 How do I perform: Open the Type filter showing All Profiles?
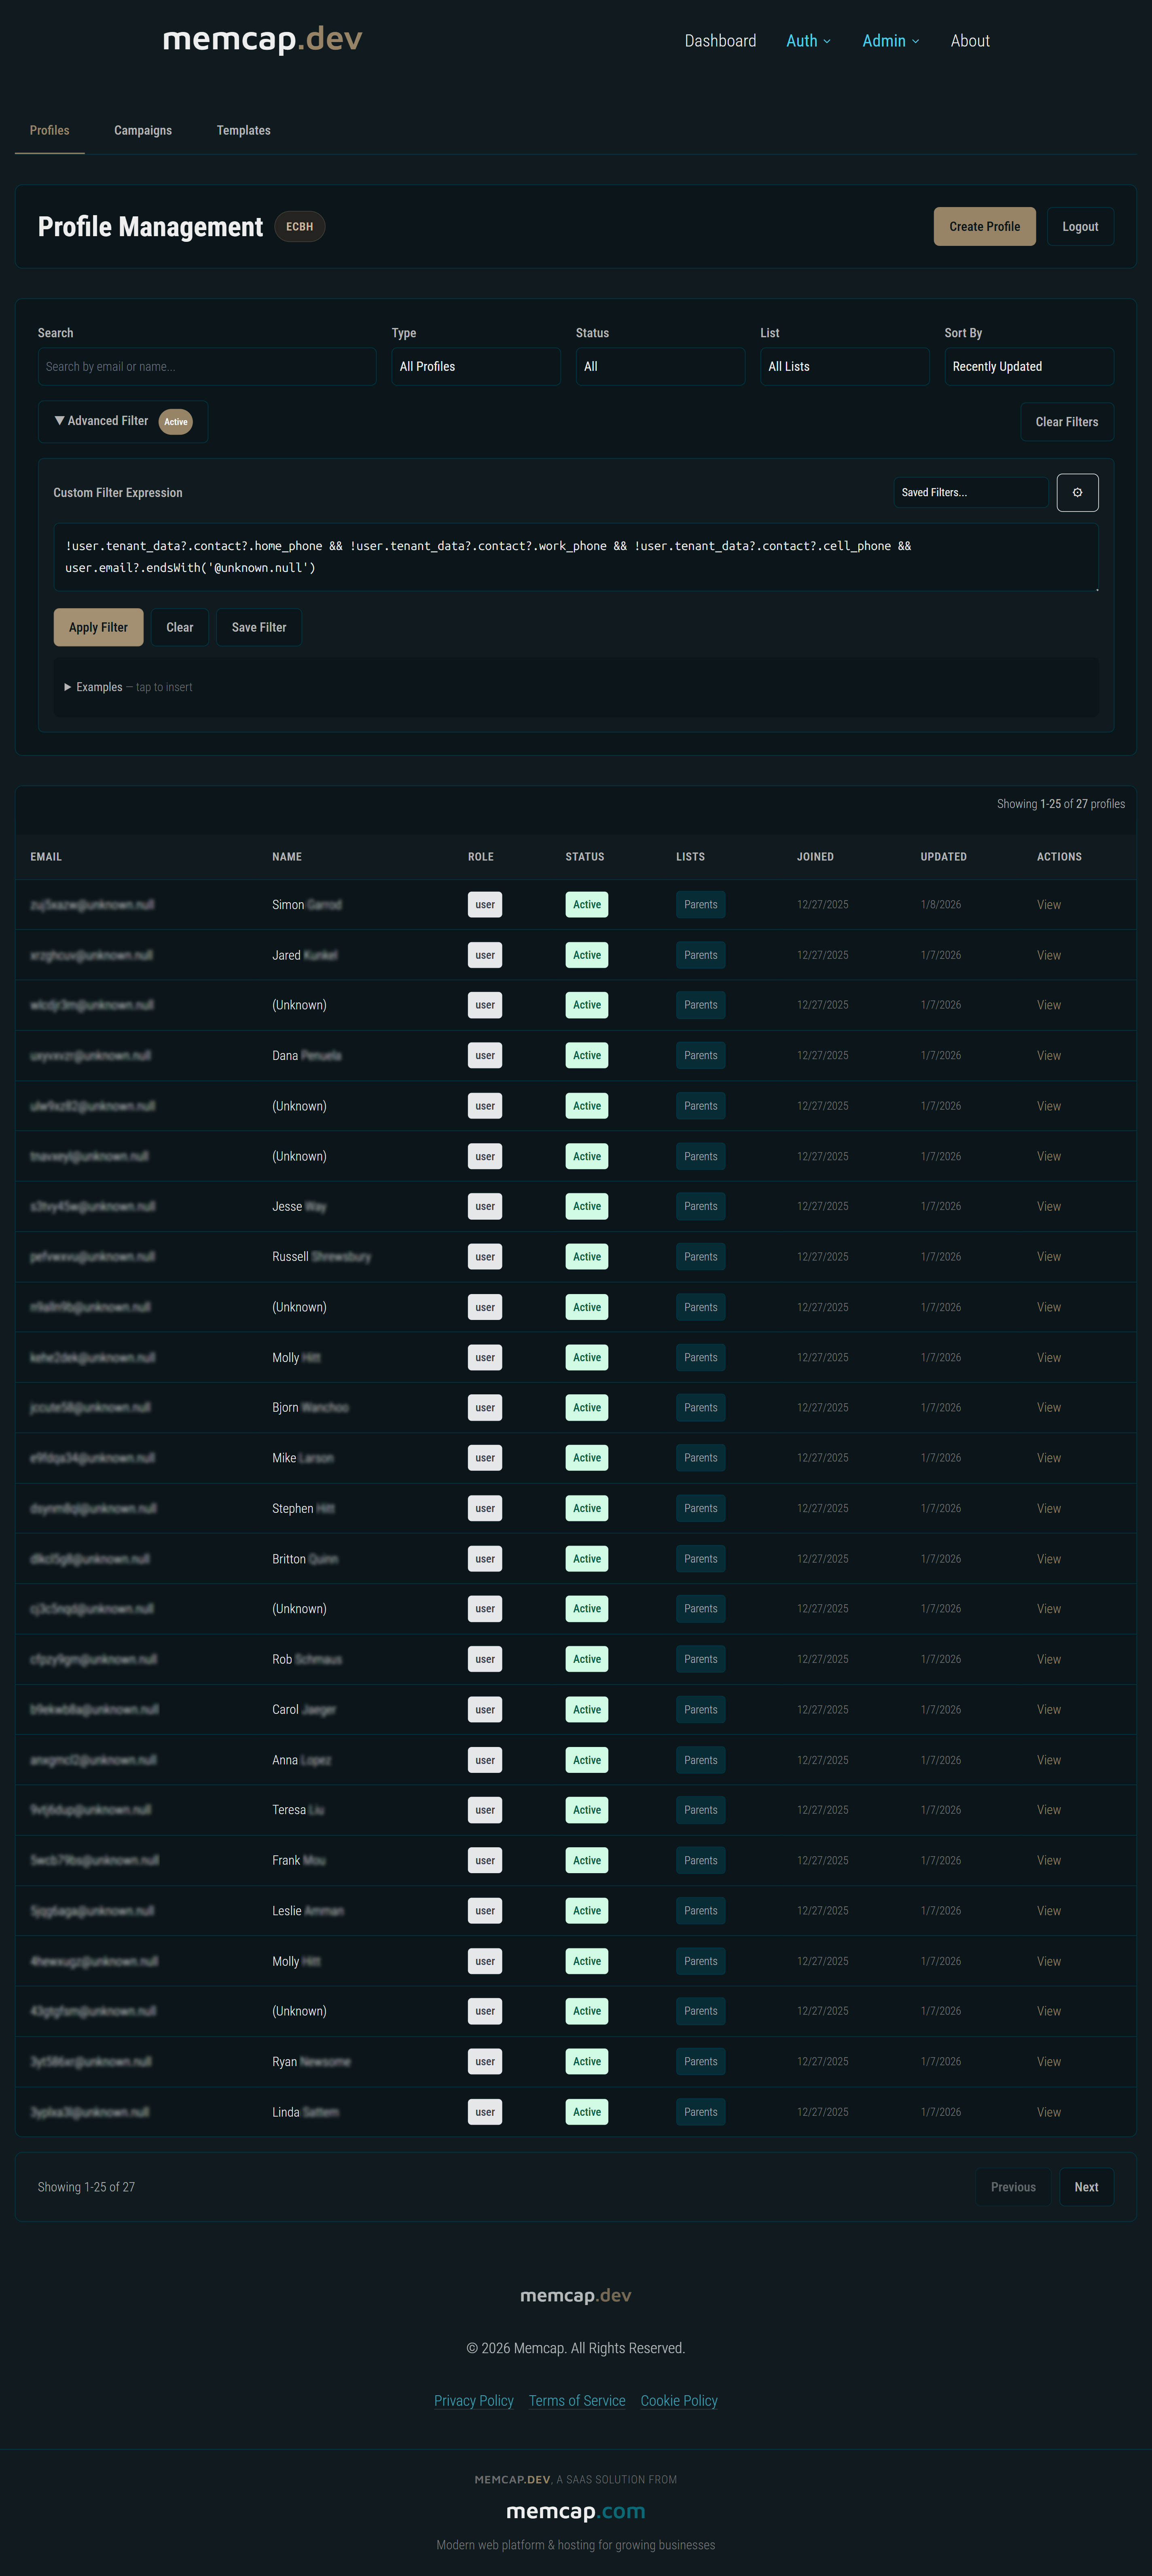coord(476,366)
